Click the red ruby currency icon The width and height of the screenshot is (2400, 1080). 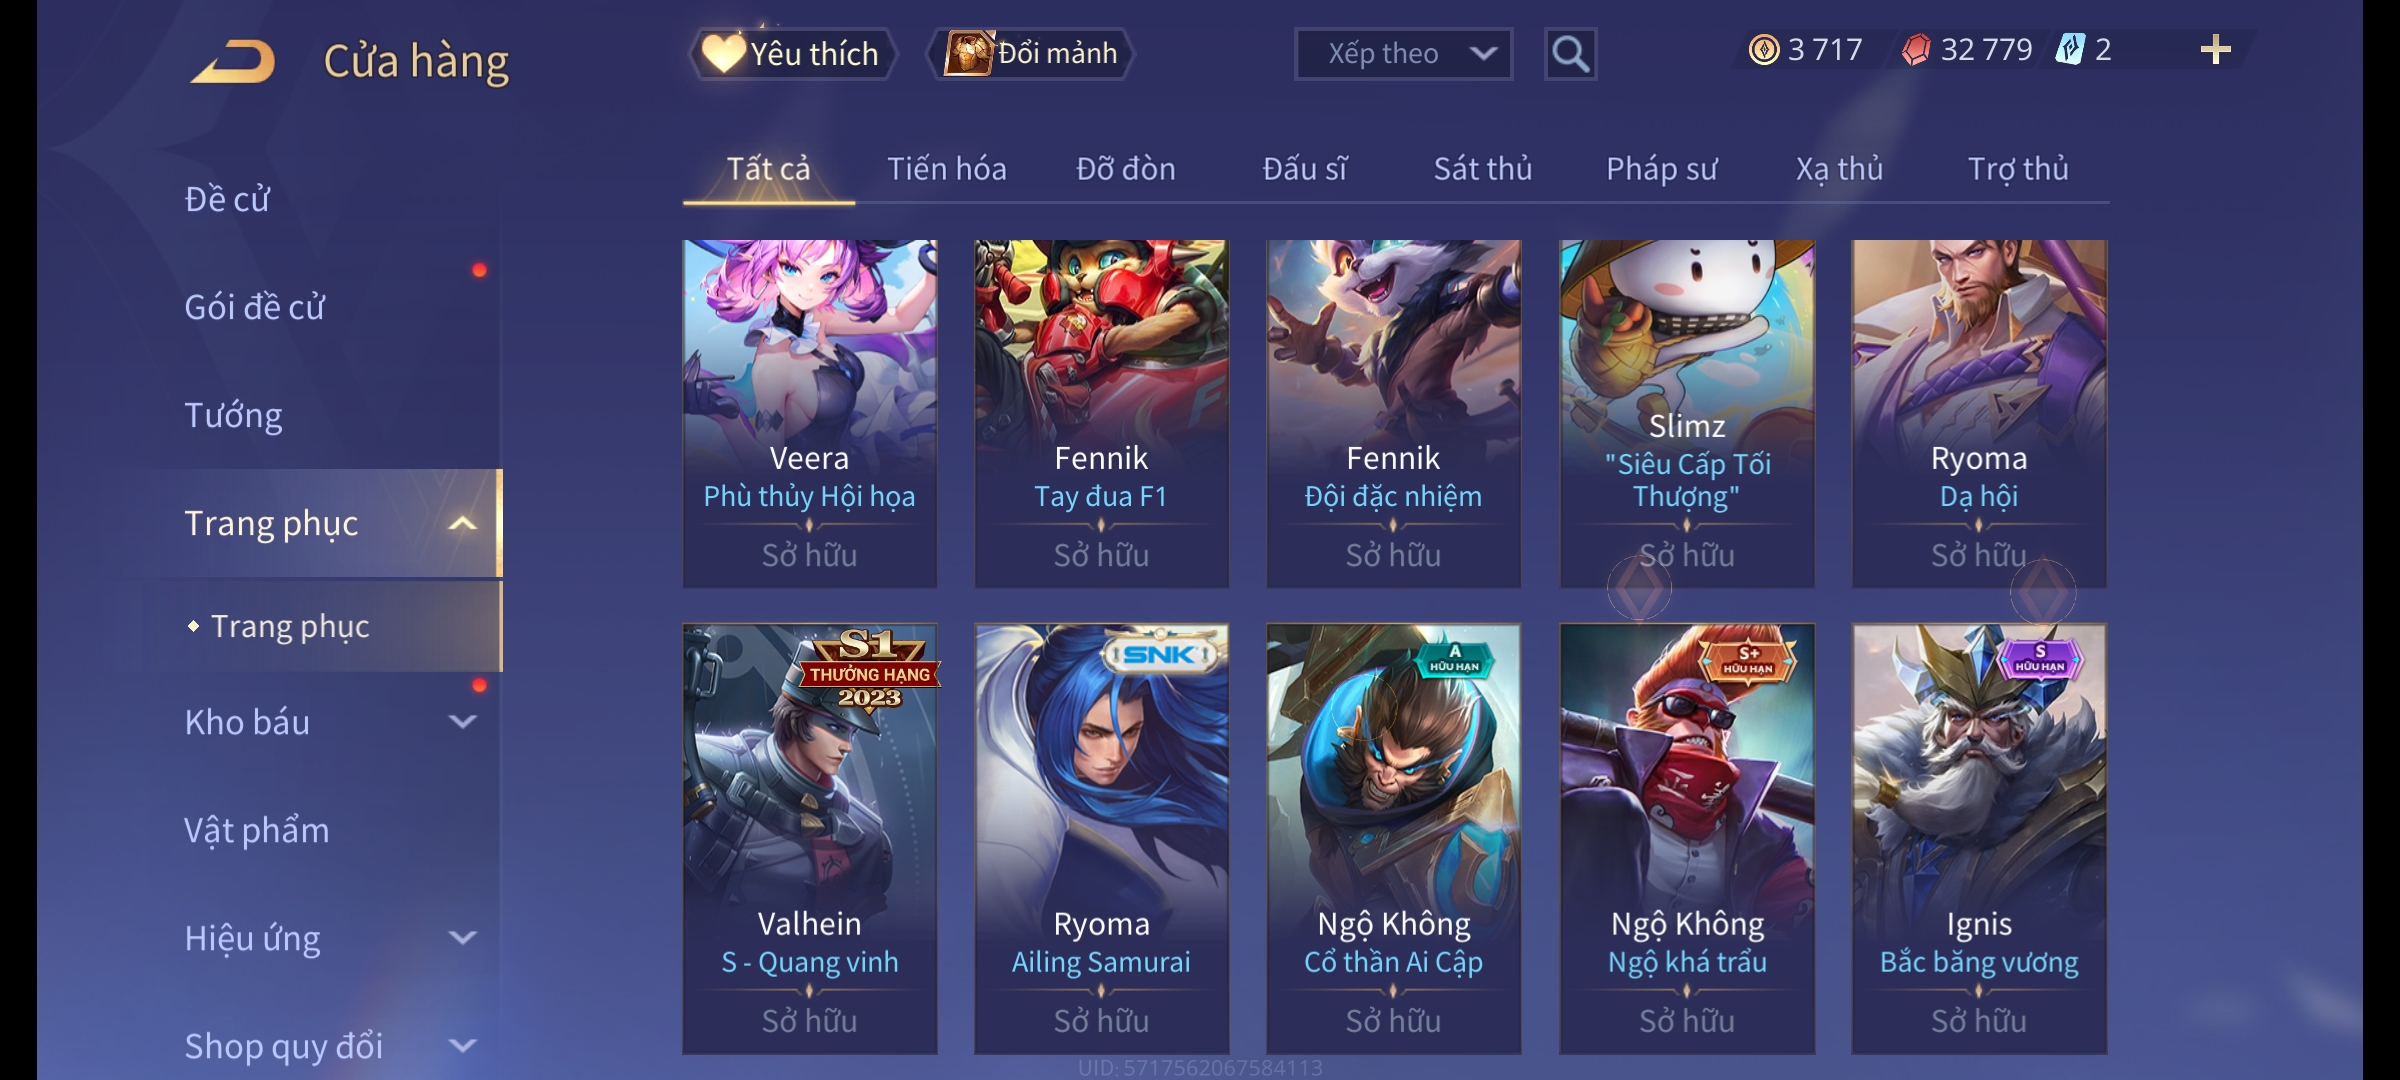click(1916, 50)
